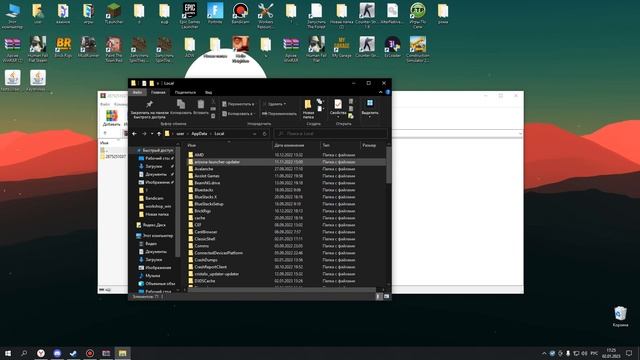Click the pin to Quick access ribbon icon
This screenshot has height=360, width=640.
pos(149,104)
